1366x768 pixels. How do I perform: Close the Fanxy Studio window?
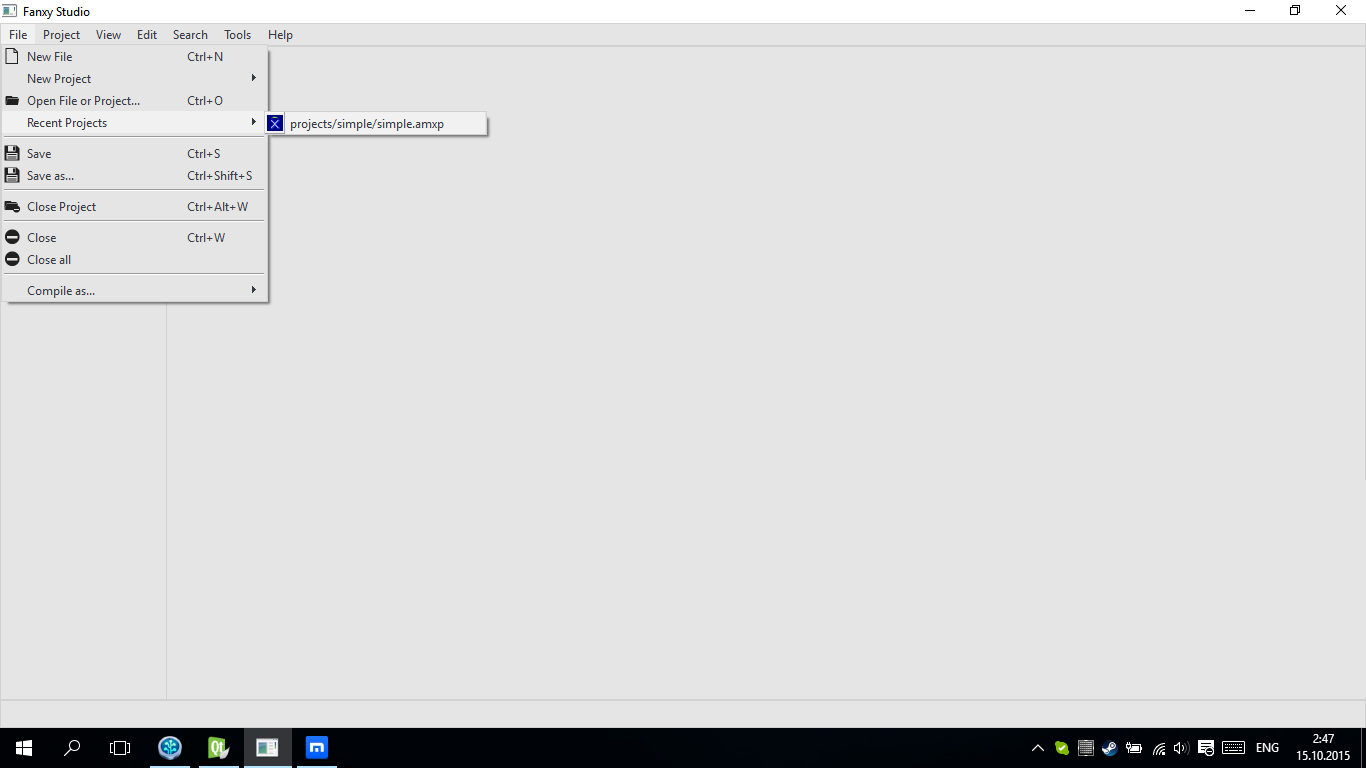(x=1342, y=11)
